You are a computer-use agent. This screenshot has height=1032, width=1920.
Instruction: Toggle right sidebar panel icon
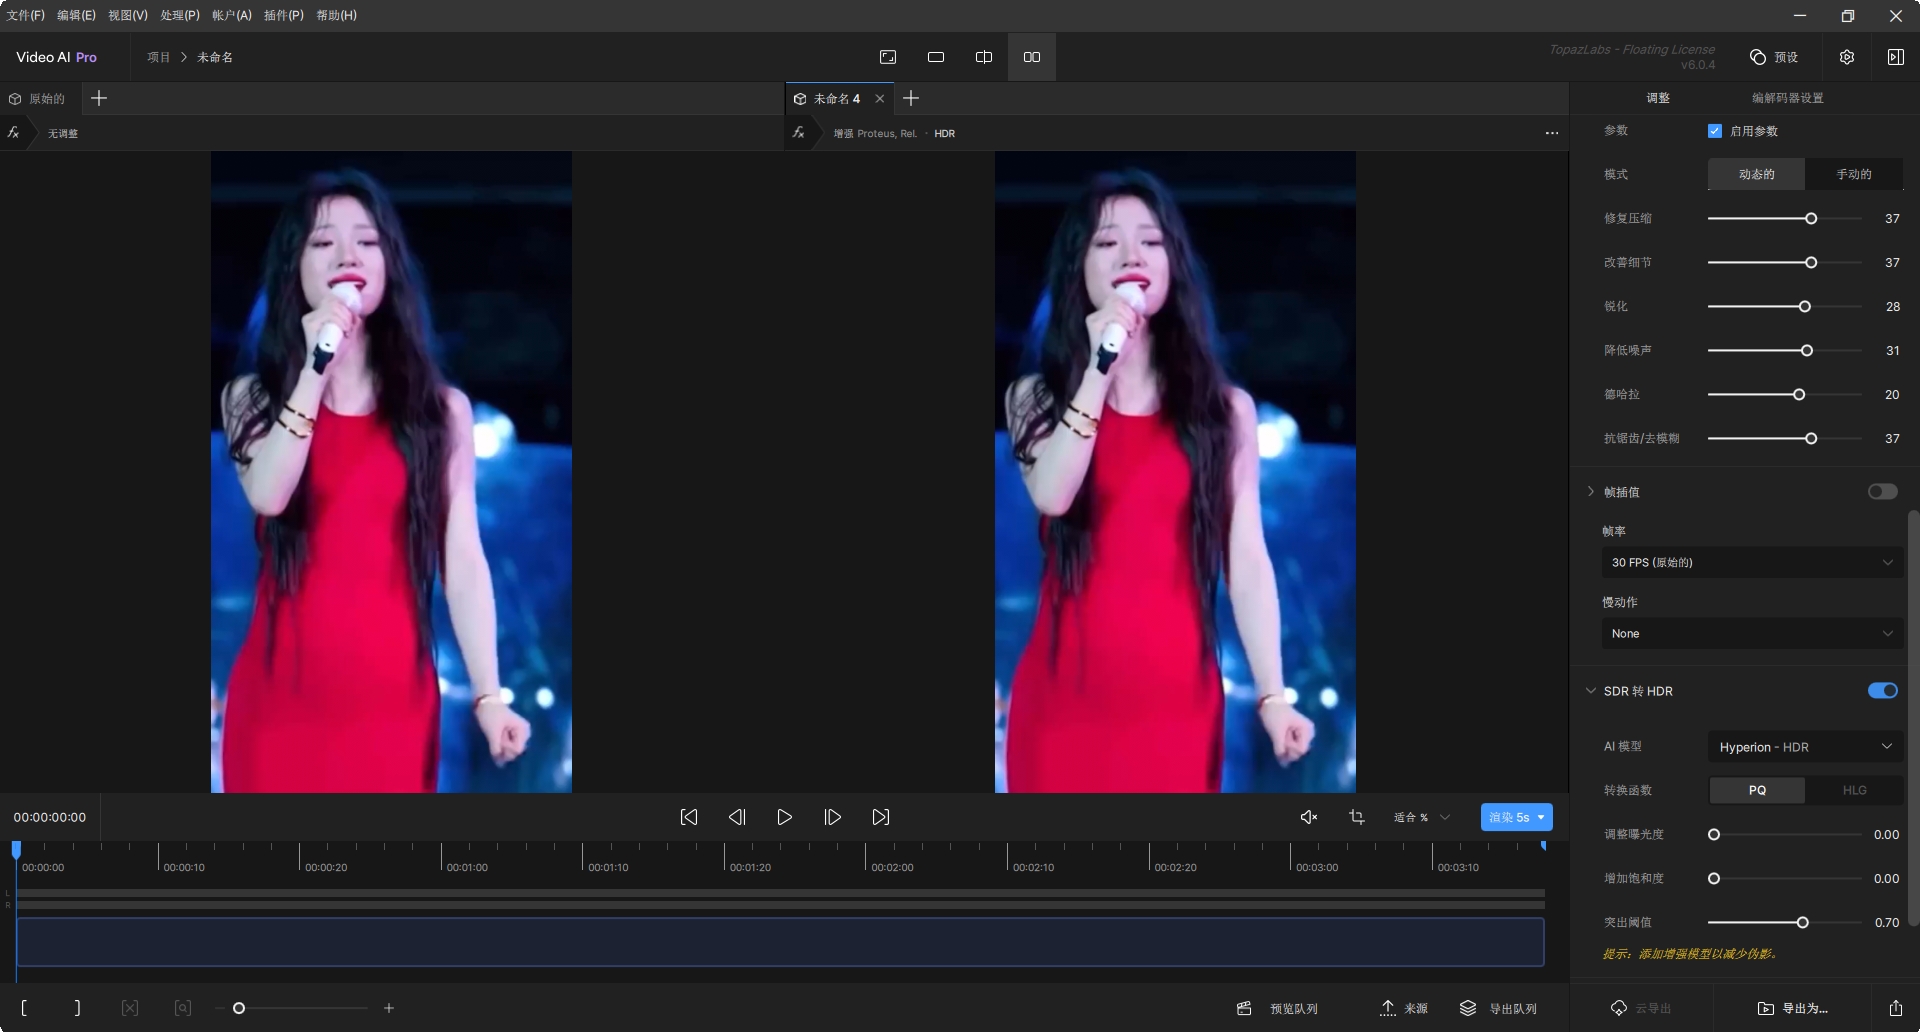coord(1895,57)
